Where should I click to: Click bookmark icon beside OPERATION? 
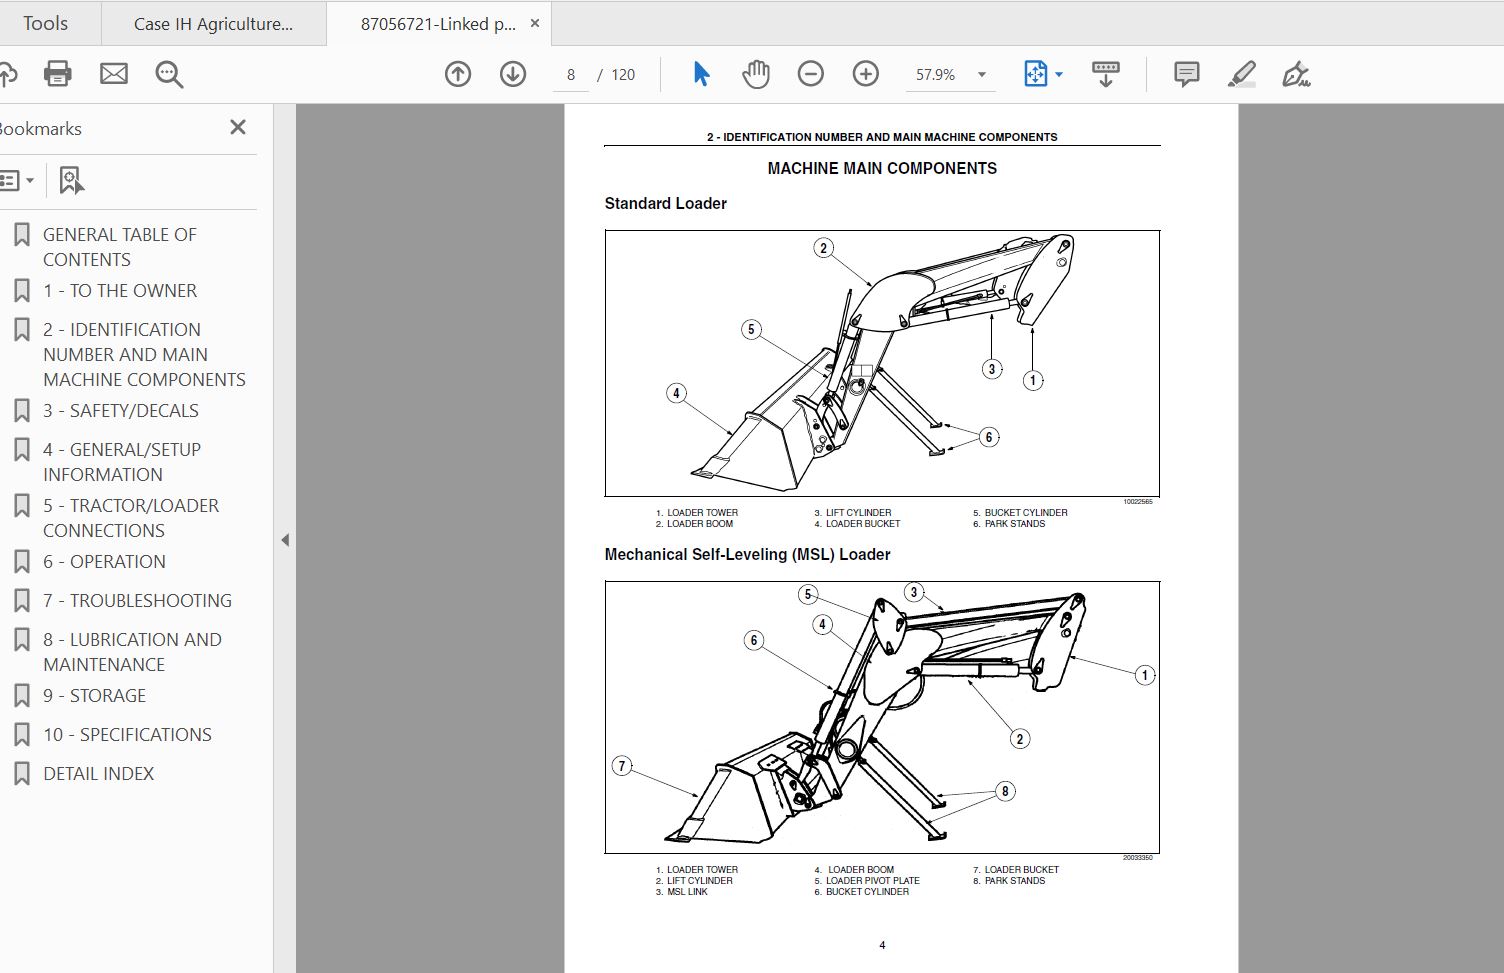coord(21,562)
